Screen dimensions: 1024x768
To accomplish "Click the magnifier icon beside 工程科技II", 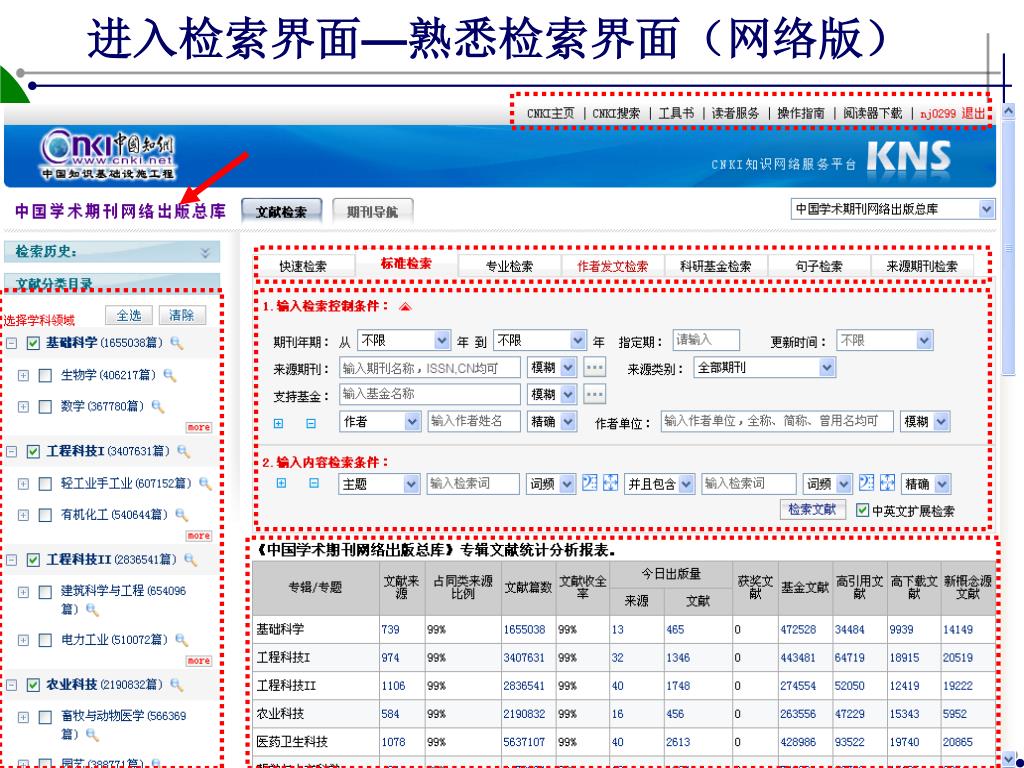I will tap(191, 560).
